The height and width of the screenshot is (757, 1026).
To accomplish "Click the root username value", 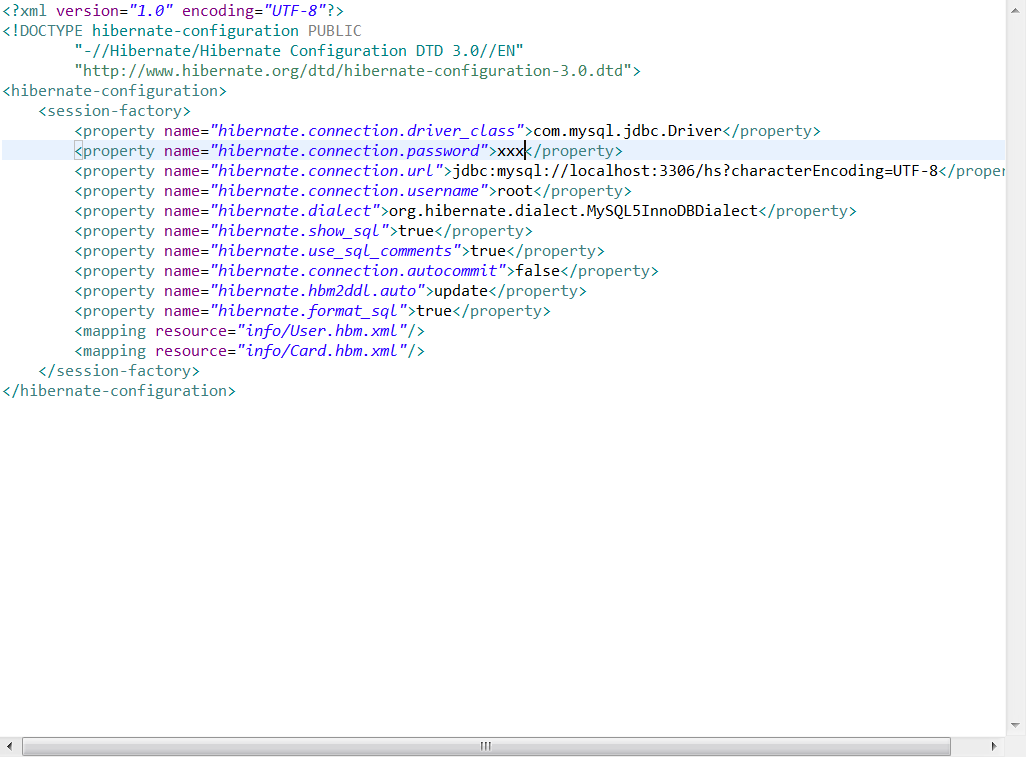I will pos(515,191).
